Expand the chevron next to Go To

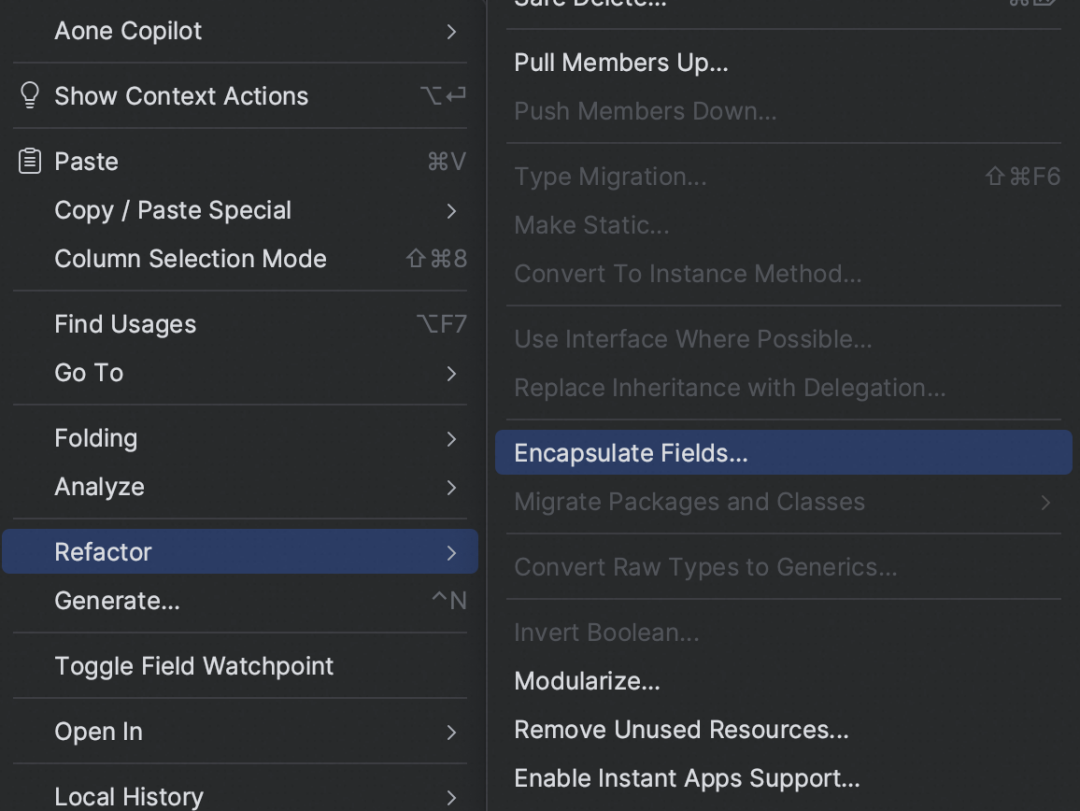(x=451, y=373)
